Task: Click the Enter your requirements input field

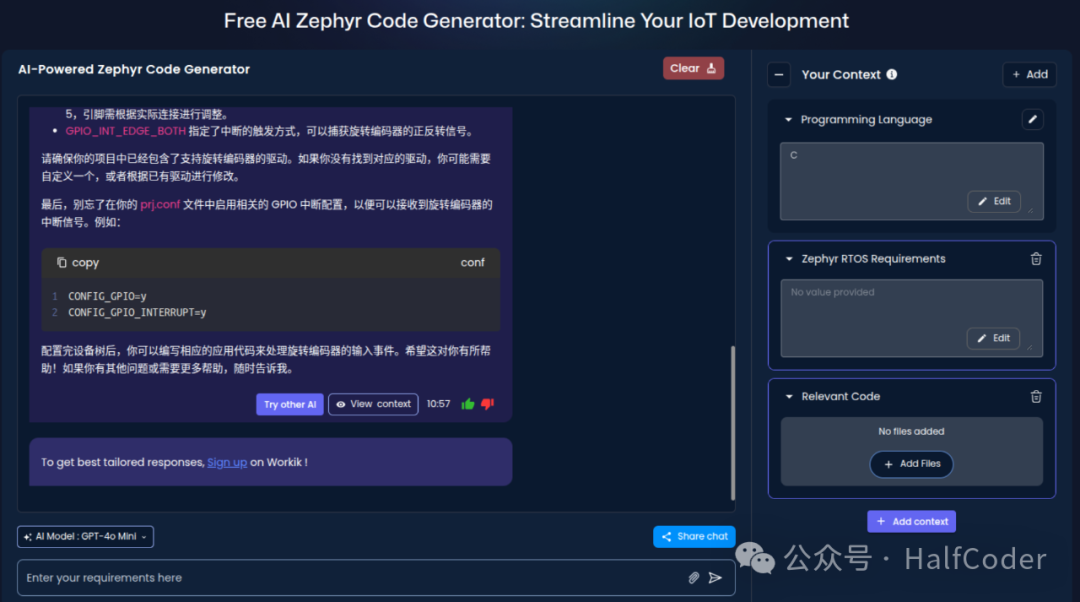Action: point(350,578)
